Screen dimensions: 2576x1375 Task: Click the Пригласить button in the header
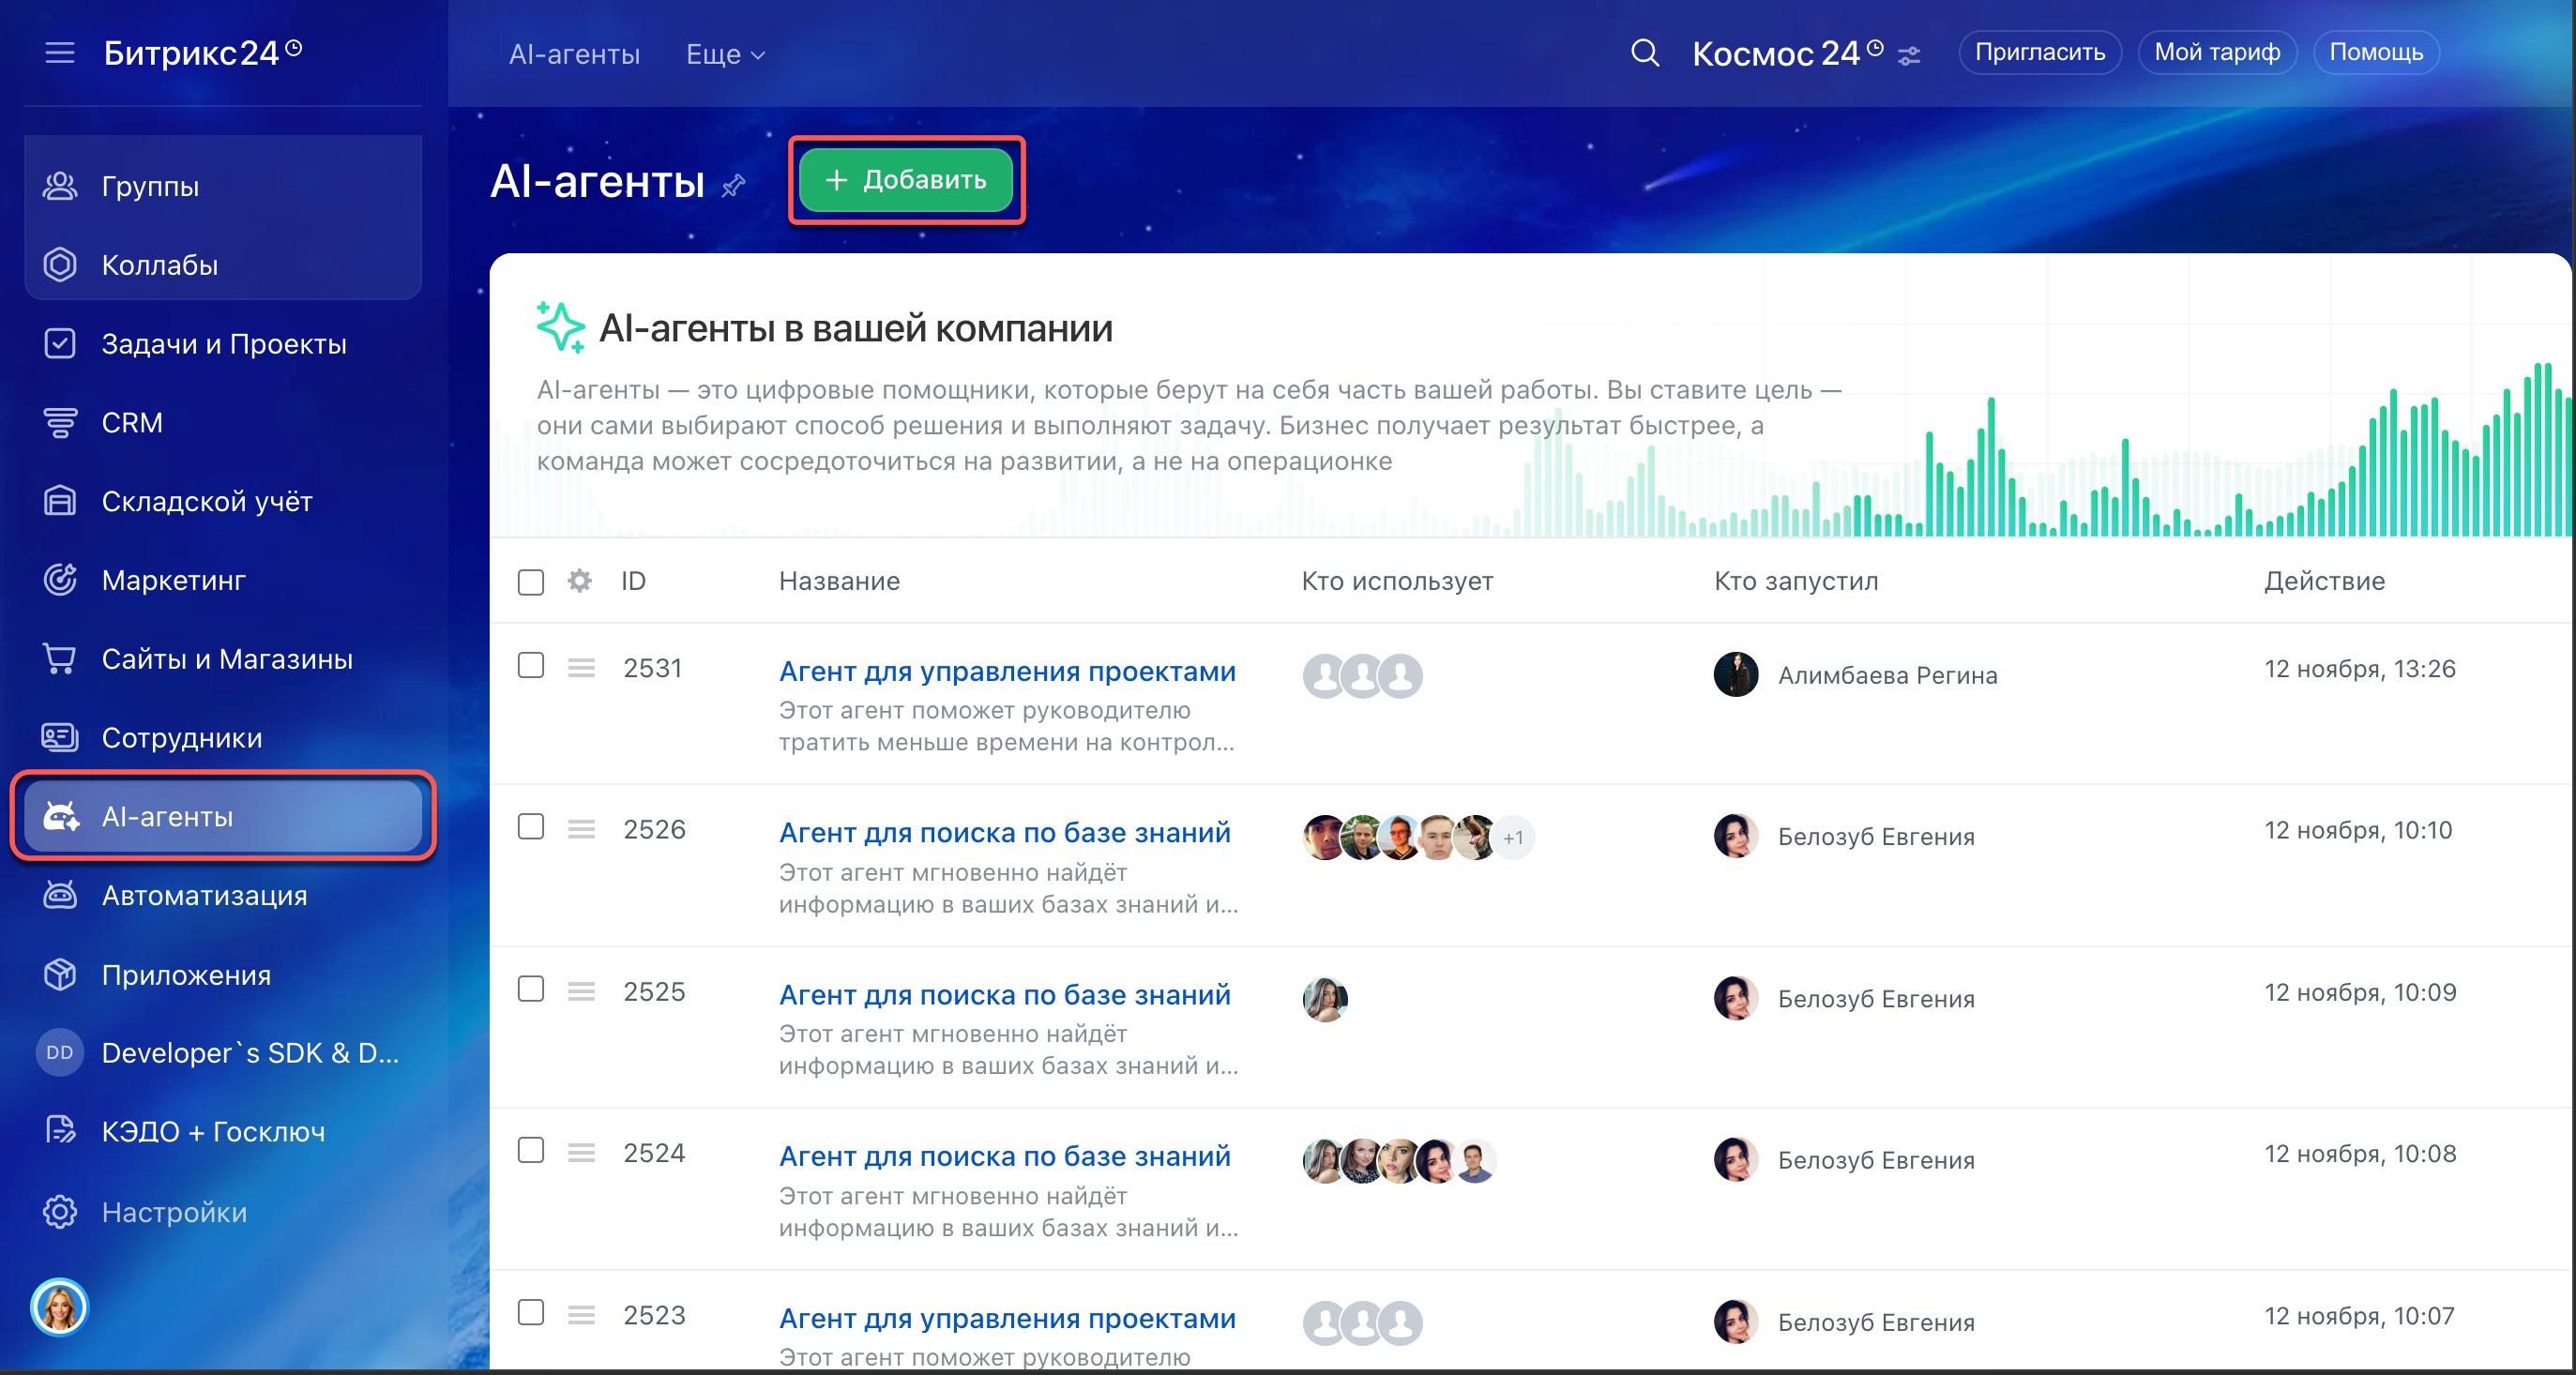click(2039, 52)
